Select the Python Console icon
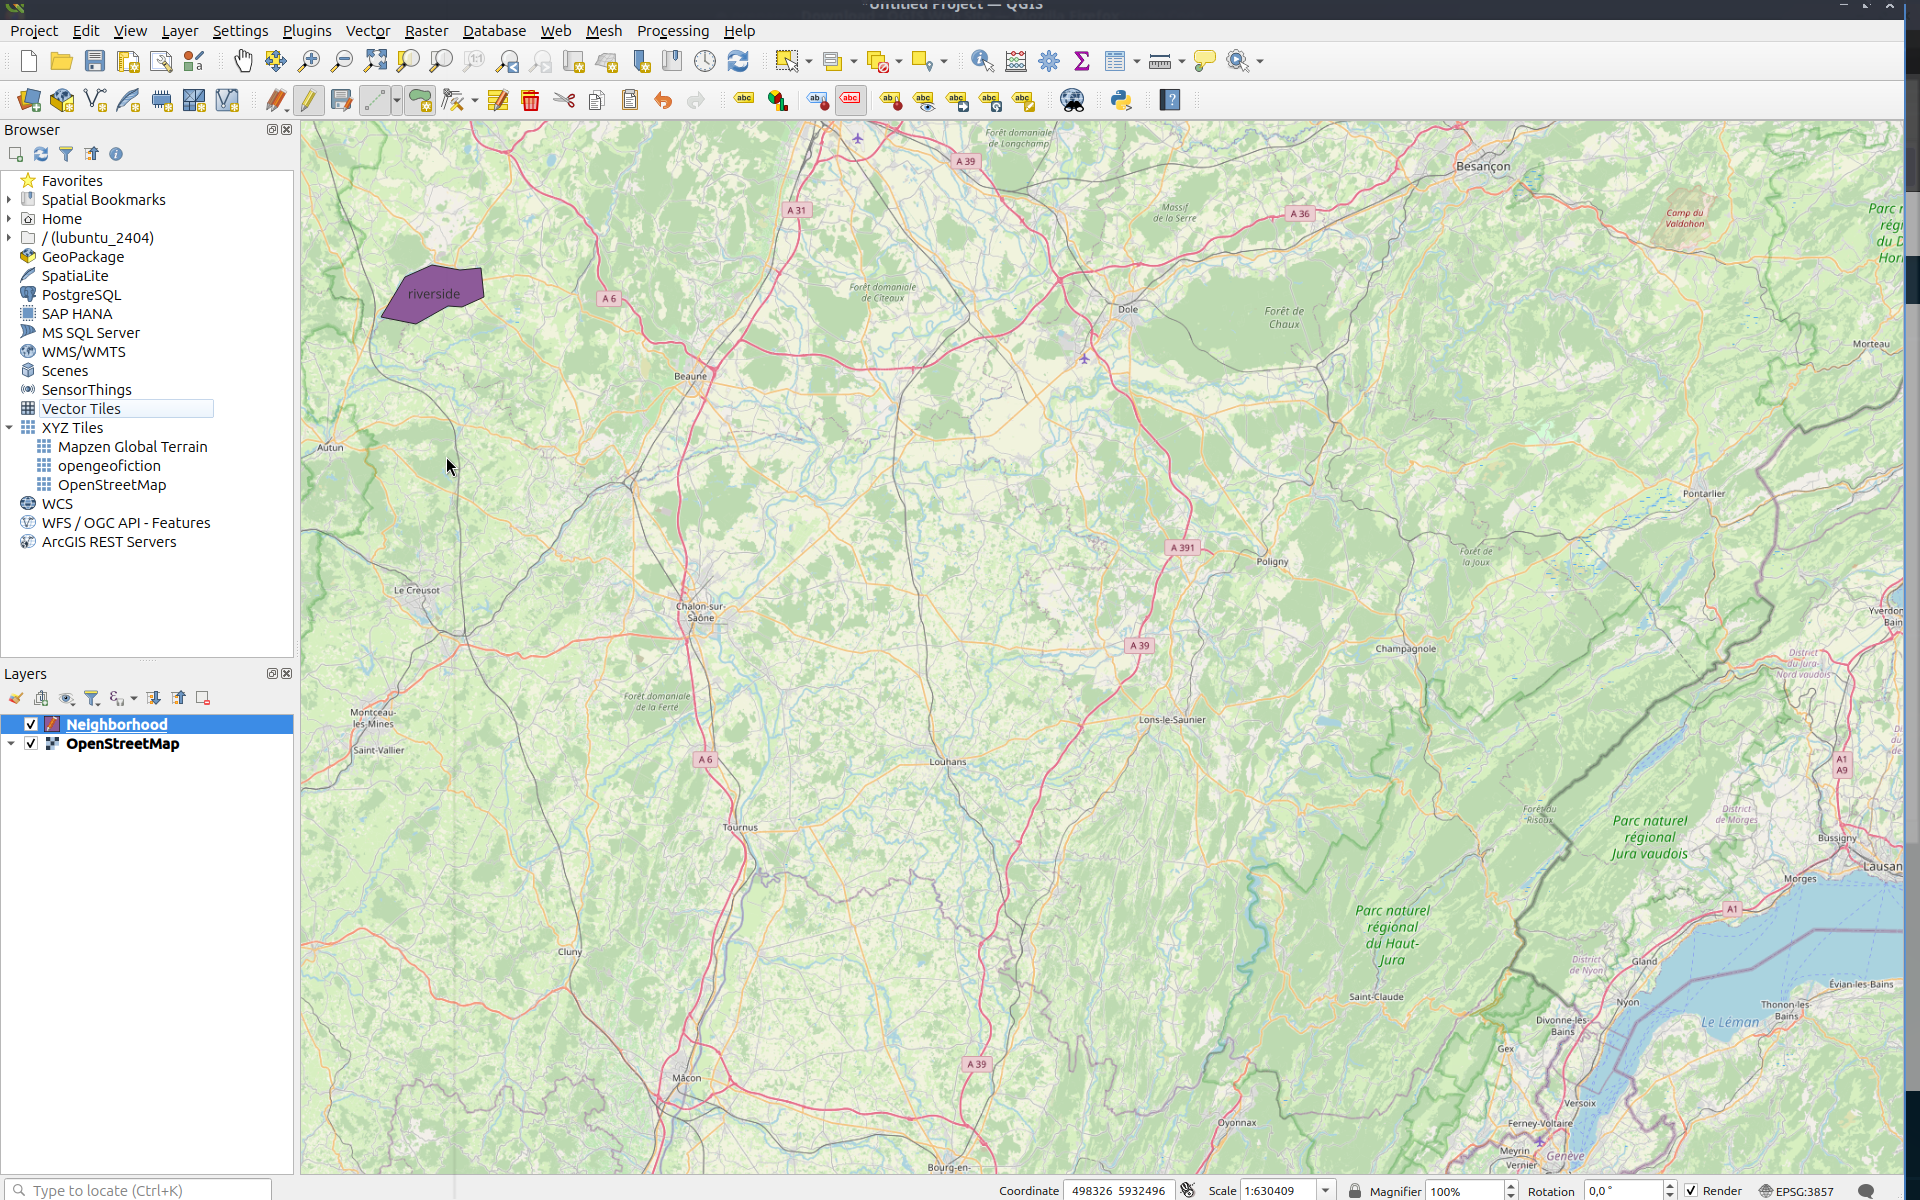Screen dimensions: 1920x1200 point(1120,100)
